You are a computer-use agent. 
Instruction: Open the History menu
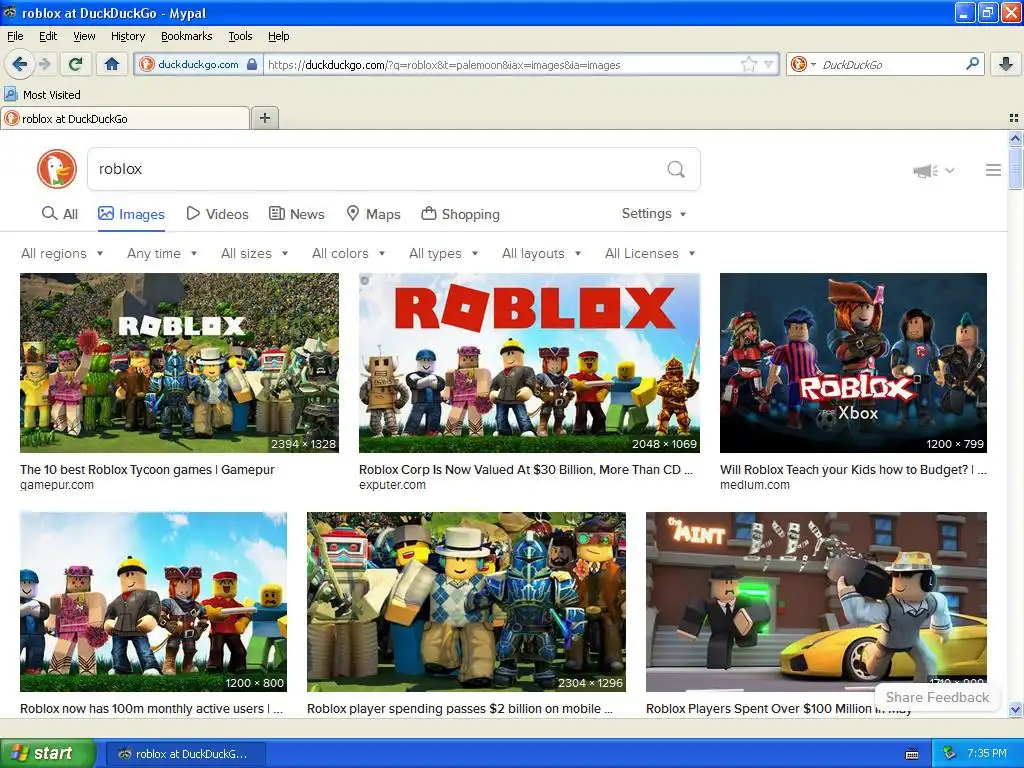coord(128,36)
